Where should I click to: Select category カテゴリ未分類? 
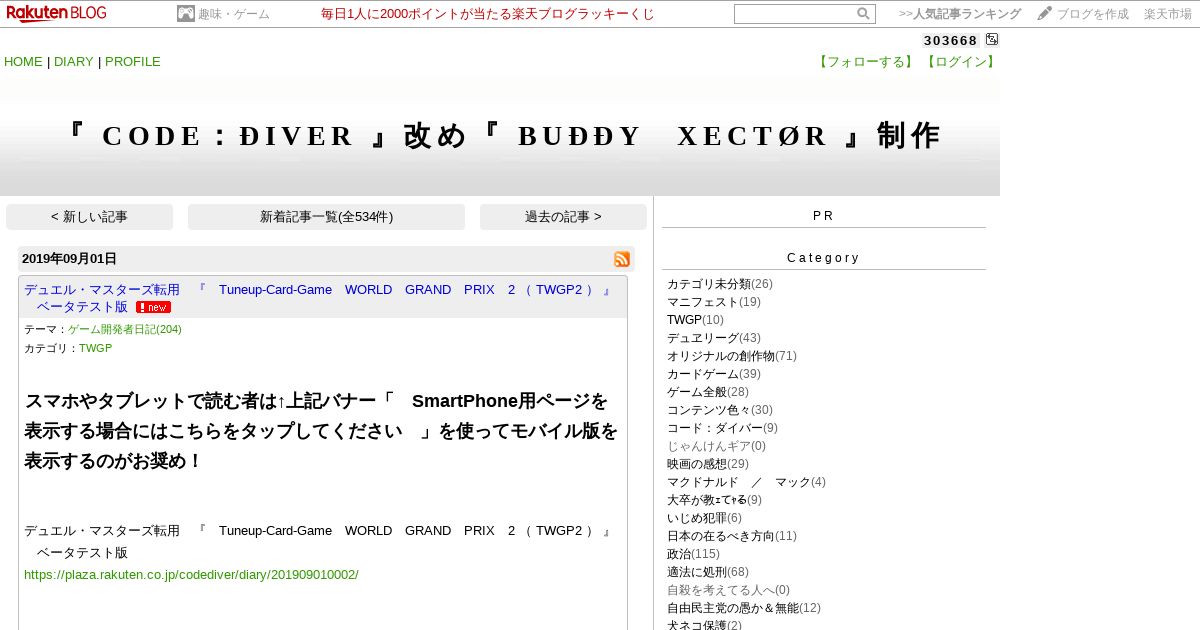pos(709,284)
